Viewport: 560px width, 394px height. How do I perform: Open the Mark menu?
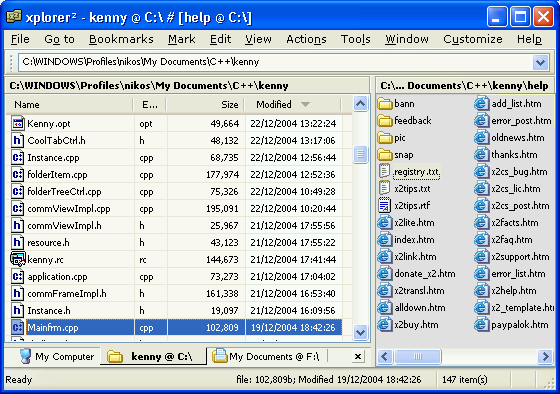[181, 39]
